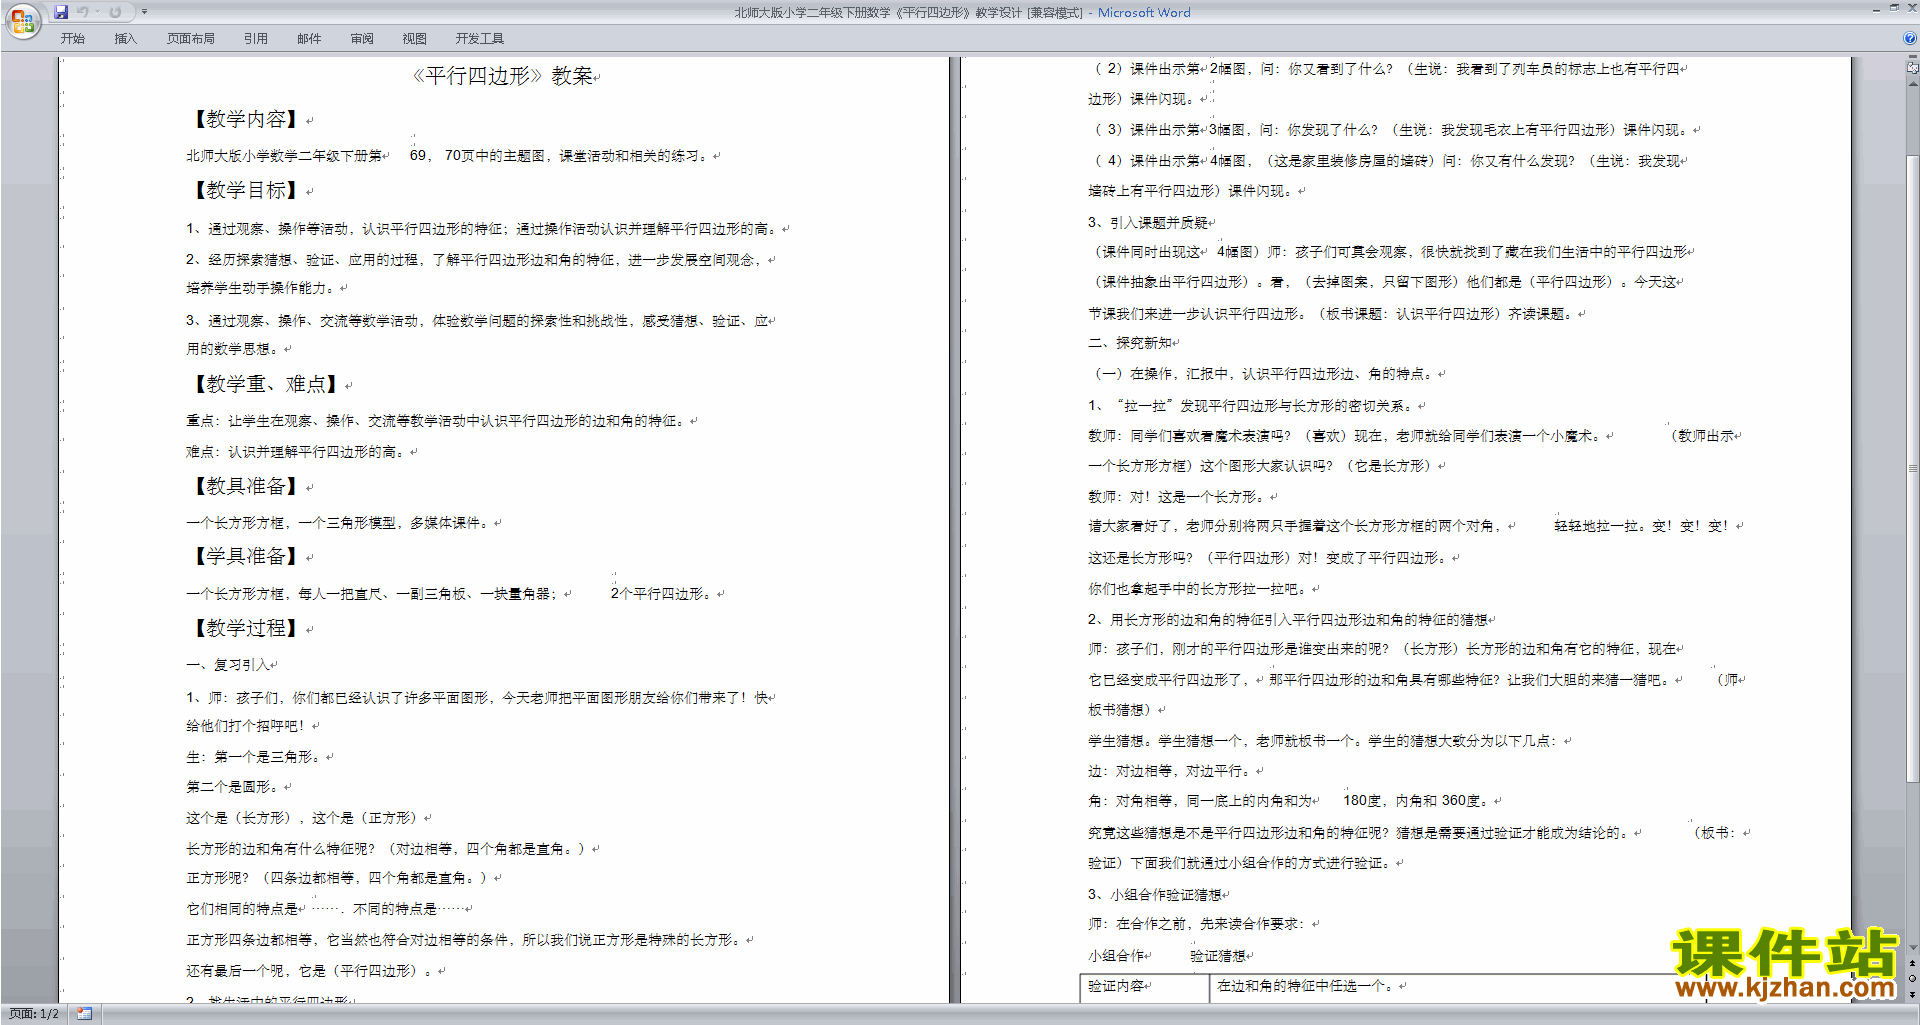The height and width of the screenshot is (1025, 1920).
Task: Select the 审阅 ribbon tab
Action: click(x=362, y=39)
